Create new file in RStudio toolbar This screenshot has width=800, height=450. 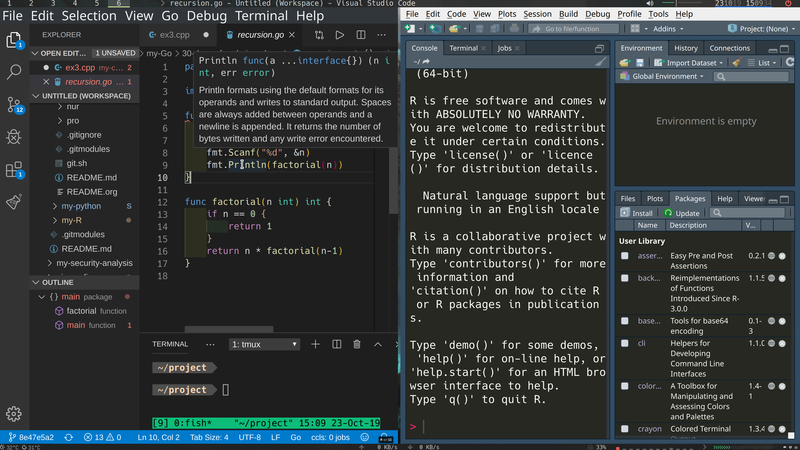[x=412, y=29]
